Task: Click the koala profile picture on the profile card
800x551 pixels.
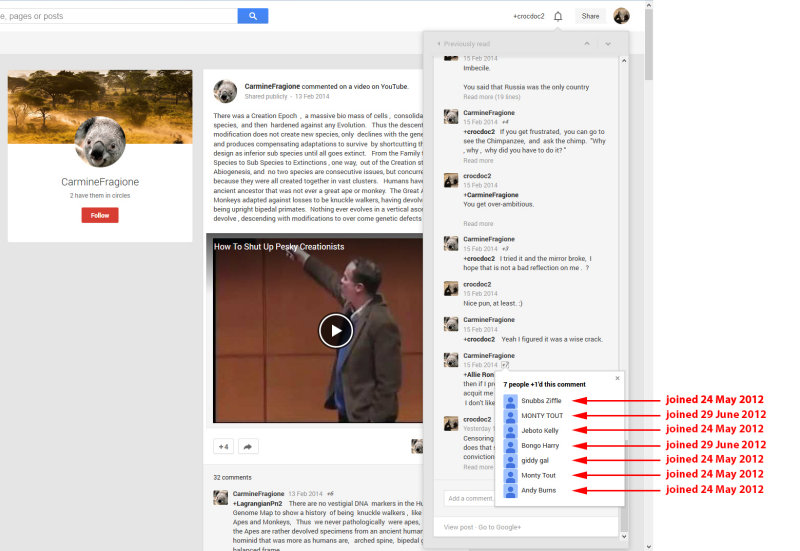Action: 100,141
